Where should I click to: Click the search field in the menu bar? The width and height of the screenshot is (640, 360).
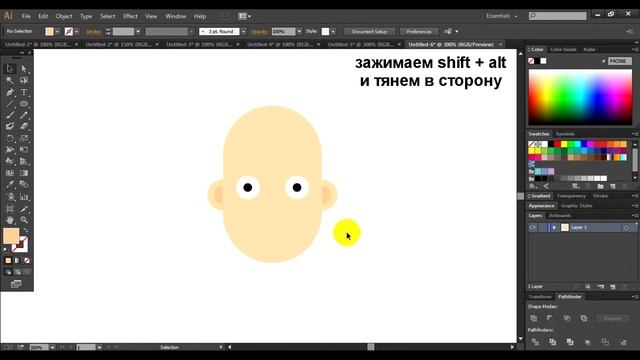tap(558, 16)
